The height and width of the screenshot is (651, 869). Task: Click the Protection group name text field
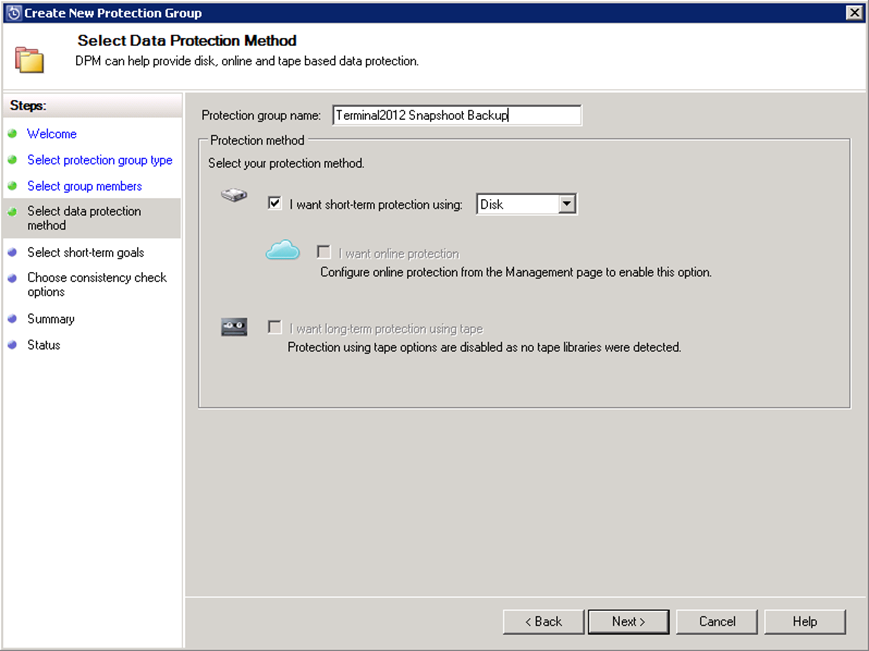(457, 115)
